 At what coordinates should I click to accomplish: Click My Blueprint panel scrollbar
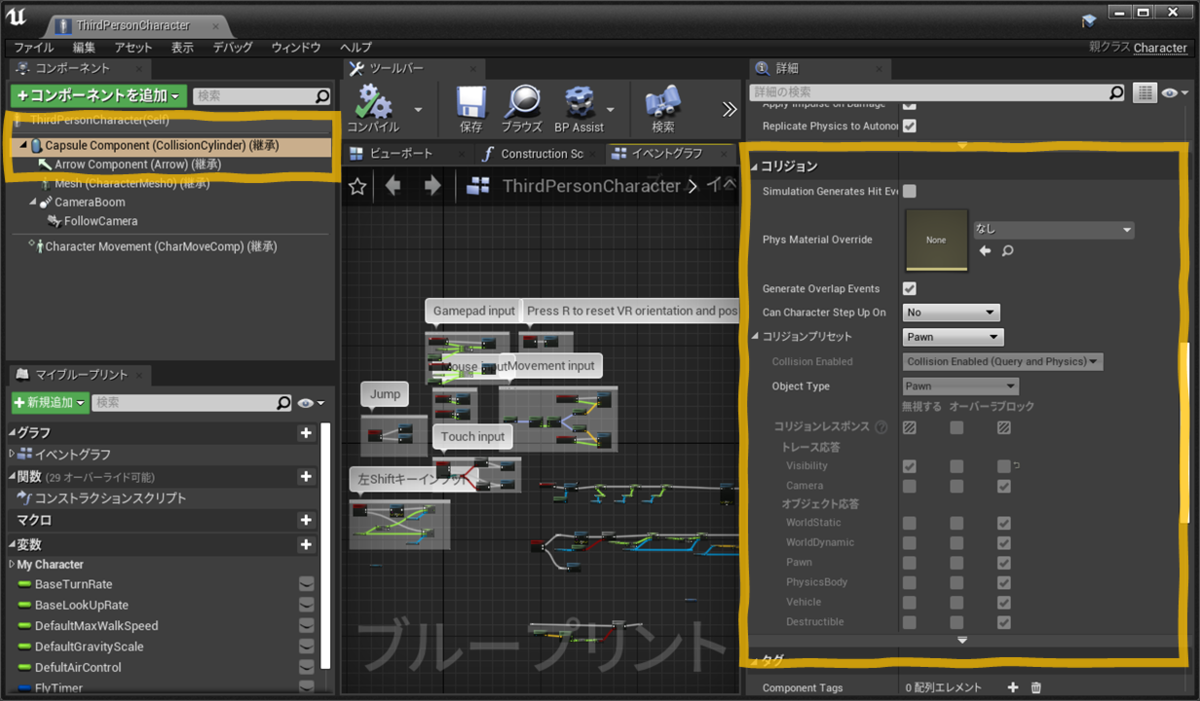325,545
